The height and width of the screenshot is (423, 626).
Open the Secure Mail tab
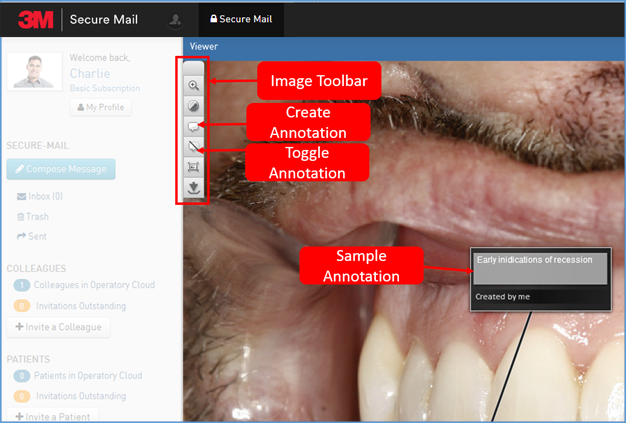coord(241,19)
